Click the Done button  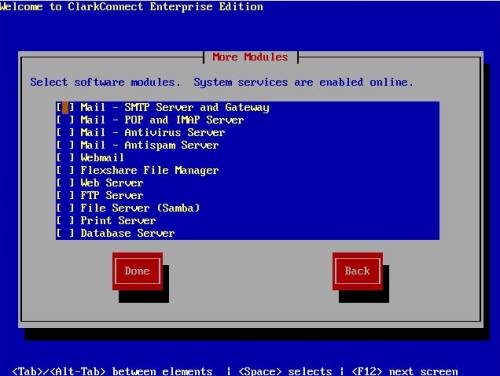137,271
